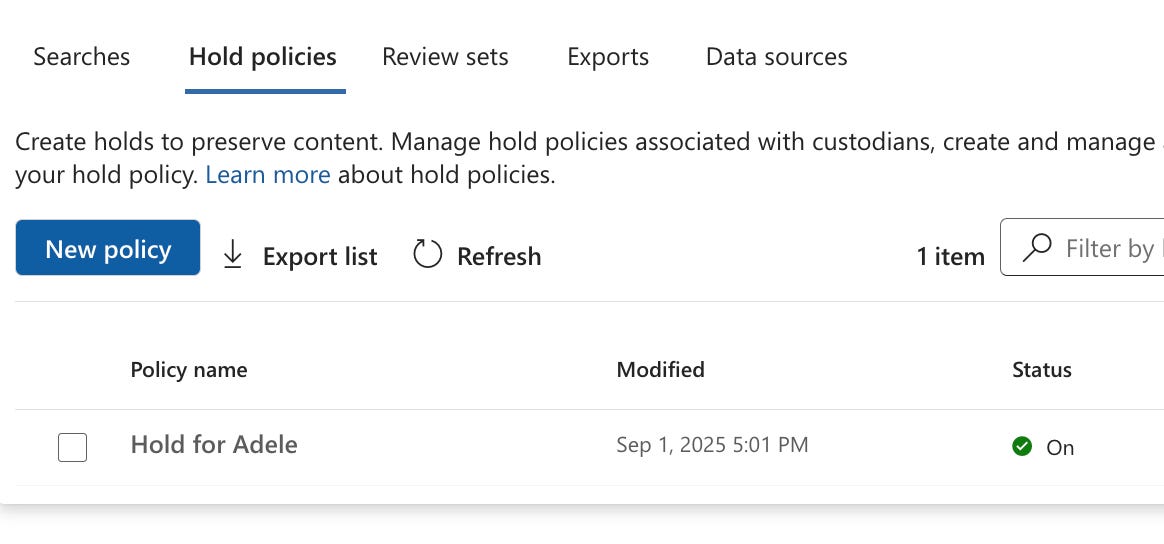
Task: Create a hold with New policy button
Action: click(108, 248)
